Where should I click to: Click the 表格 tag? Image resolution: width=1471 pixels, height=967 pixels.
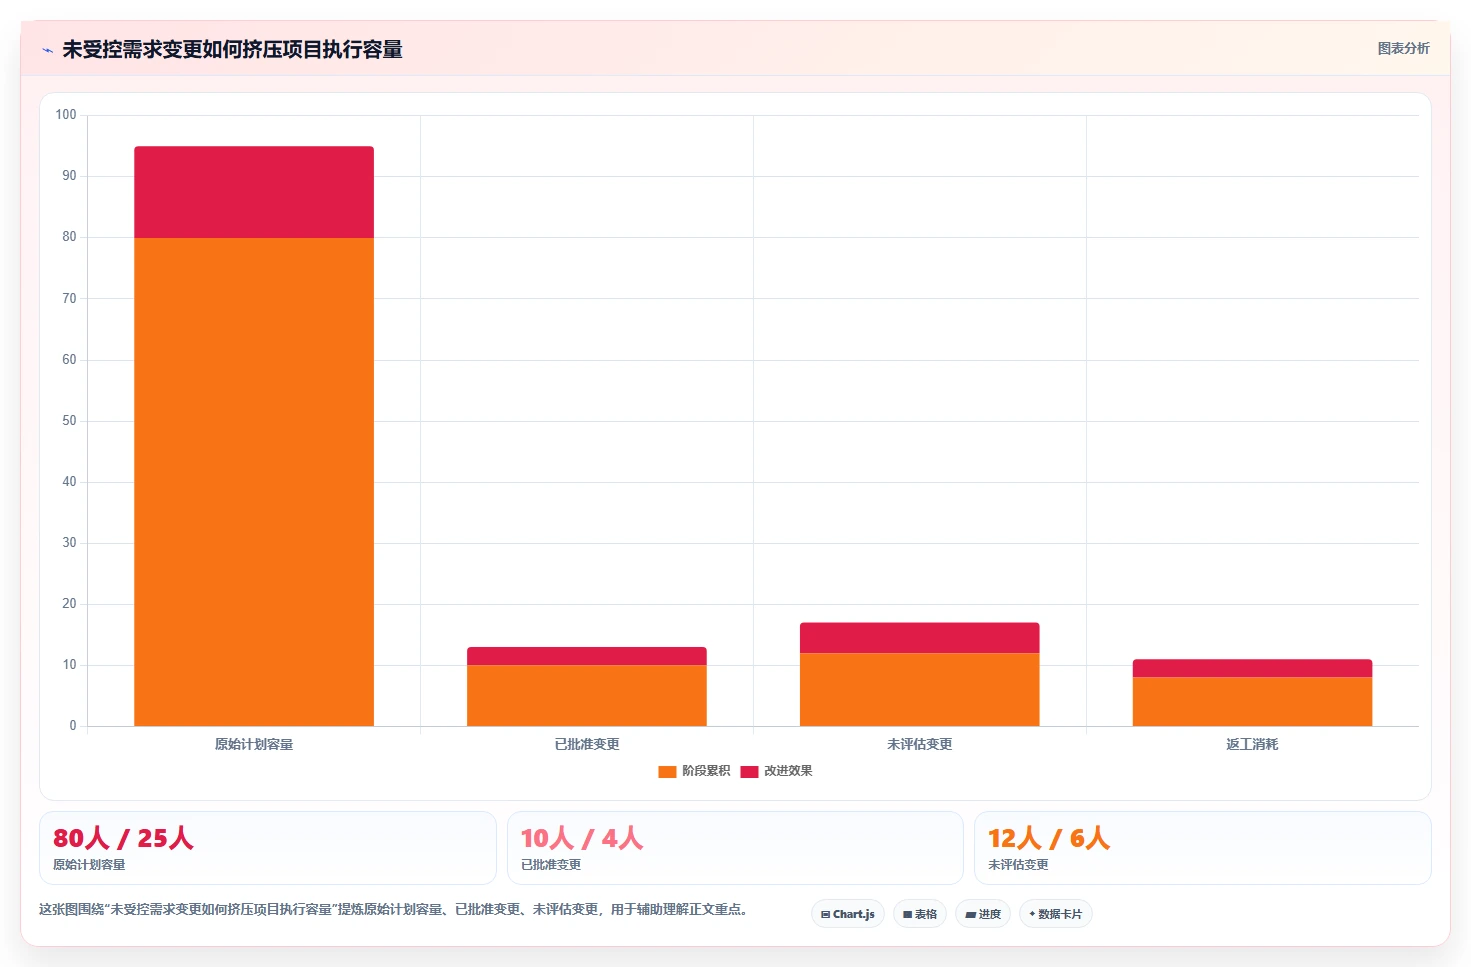point(919,914)
